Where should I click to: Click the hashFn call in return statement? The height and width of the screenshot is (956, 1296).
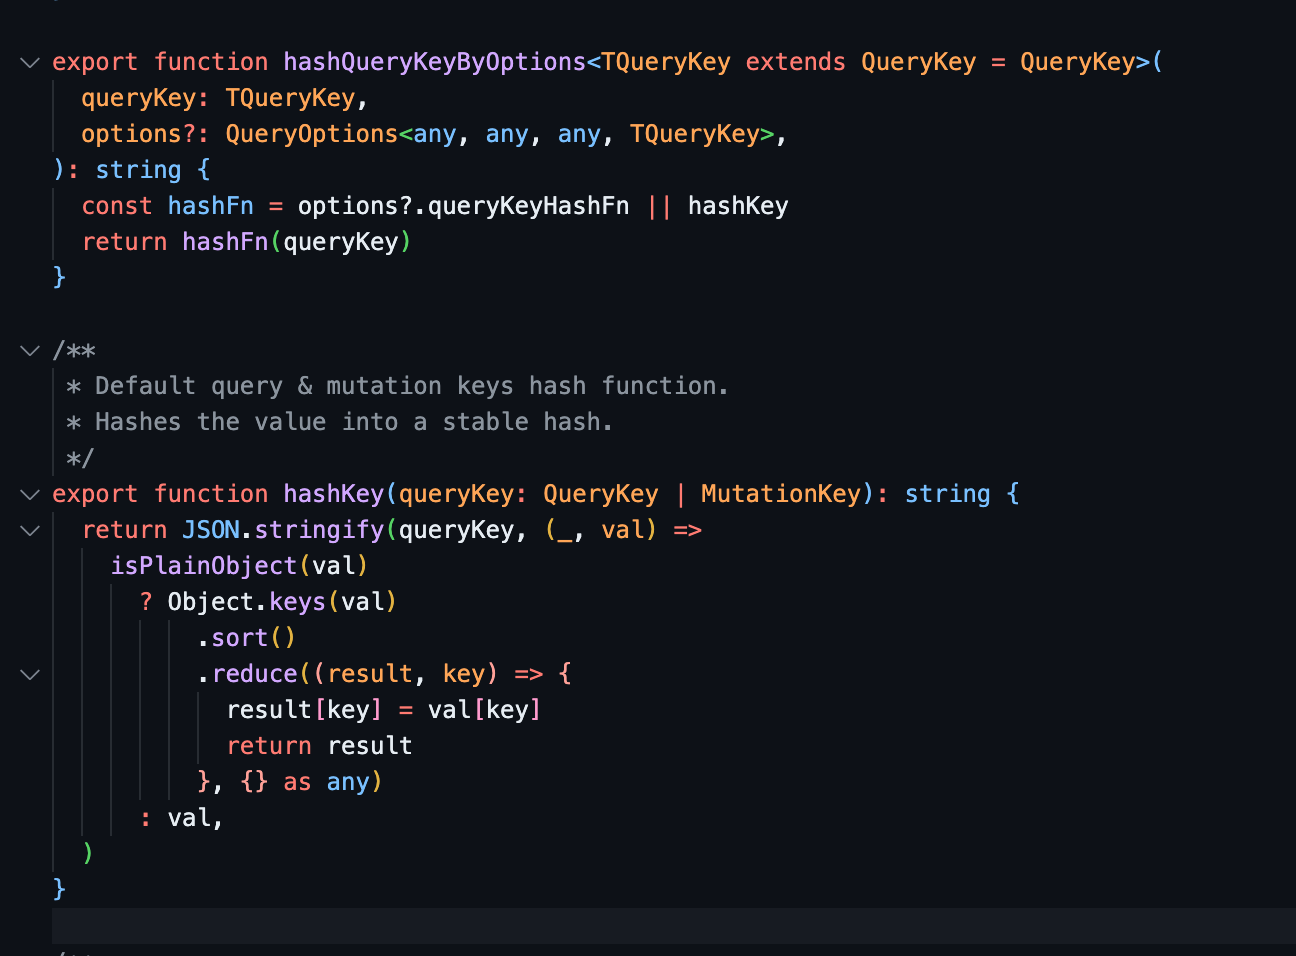pyautogui.click(x=225, y=242)
